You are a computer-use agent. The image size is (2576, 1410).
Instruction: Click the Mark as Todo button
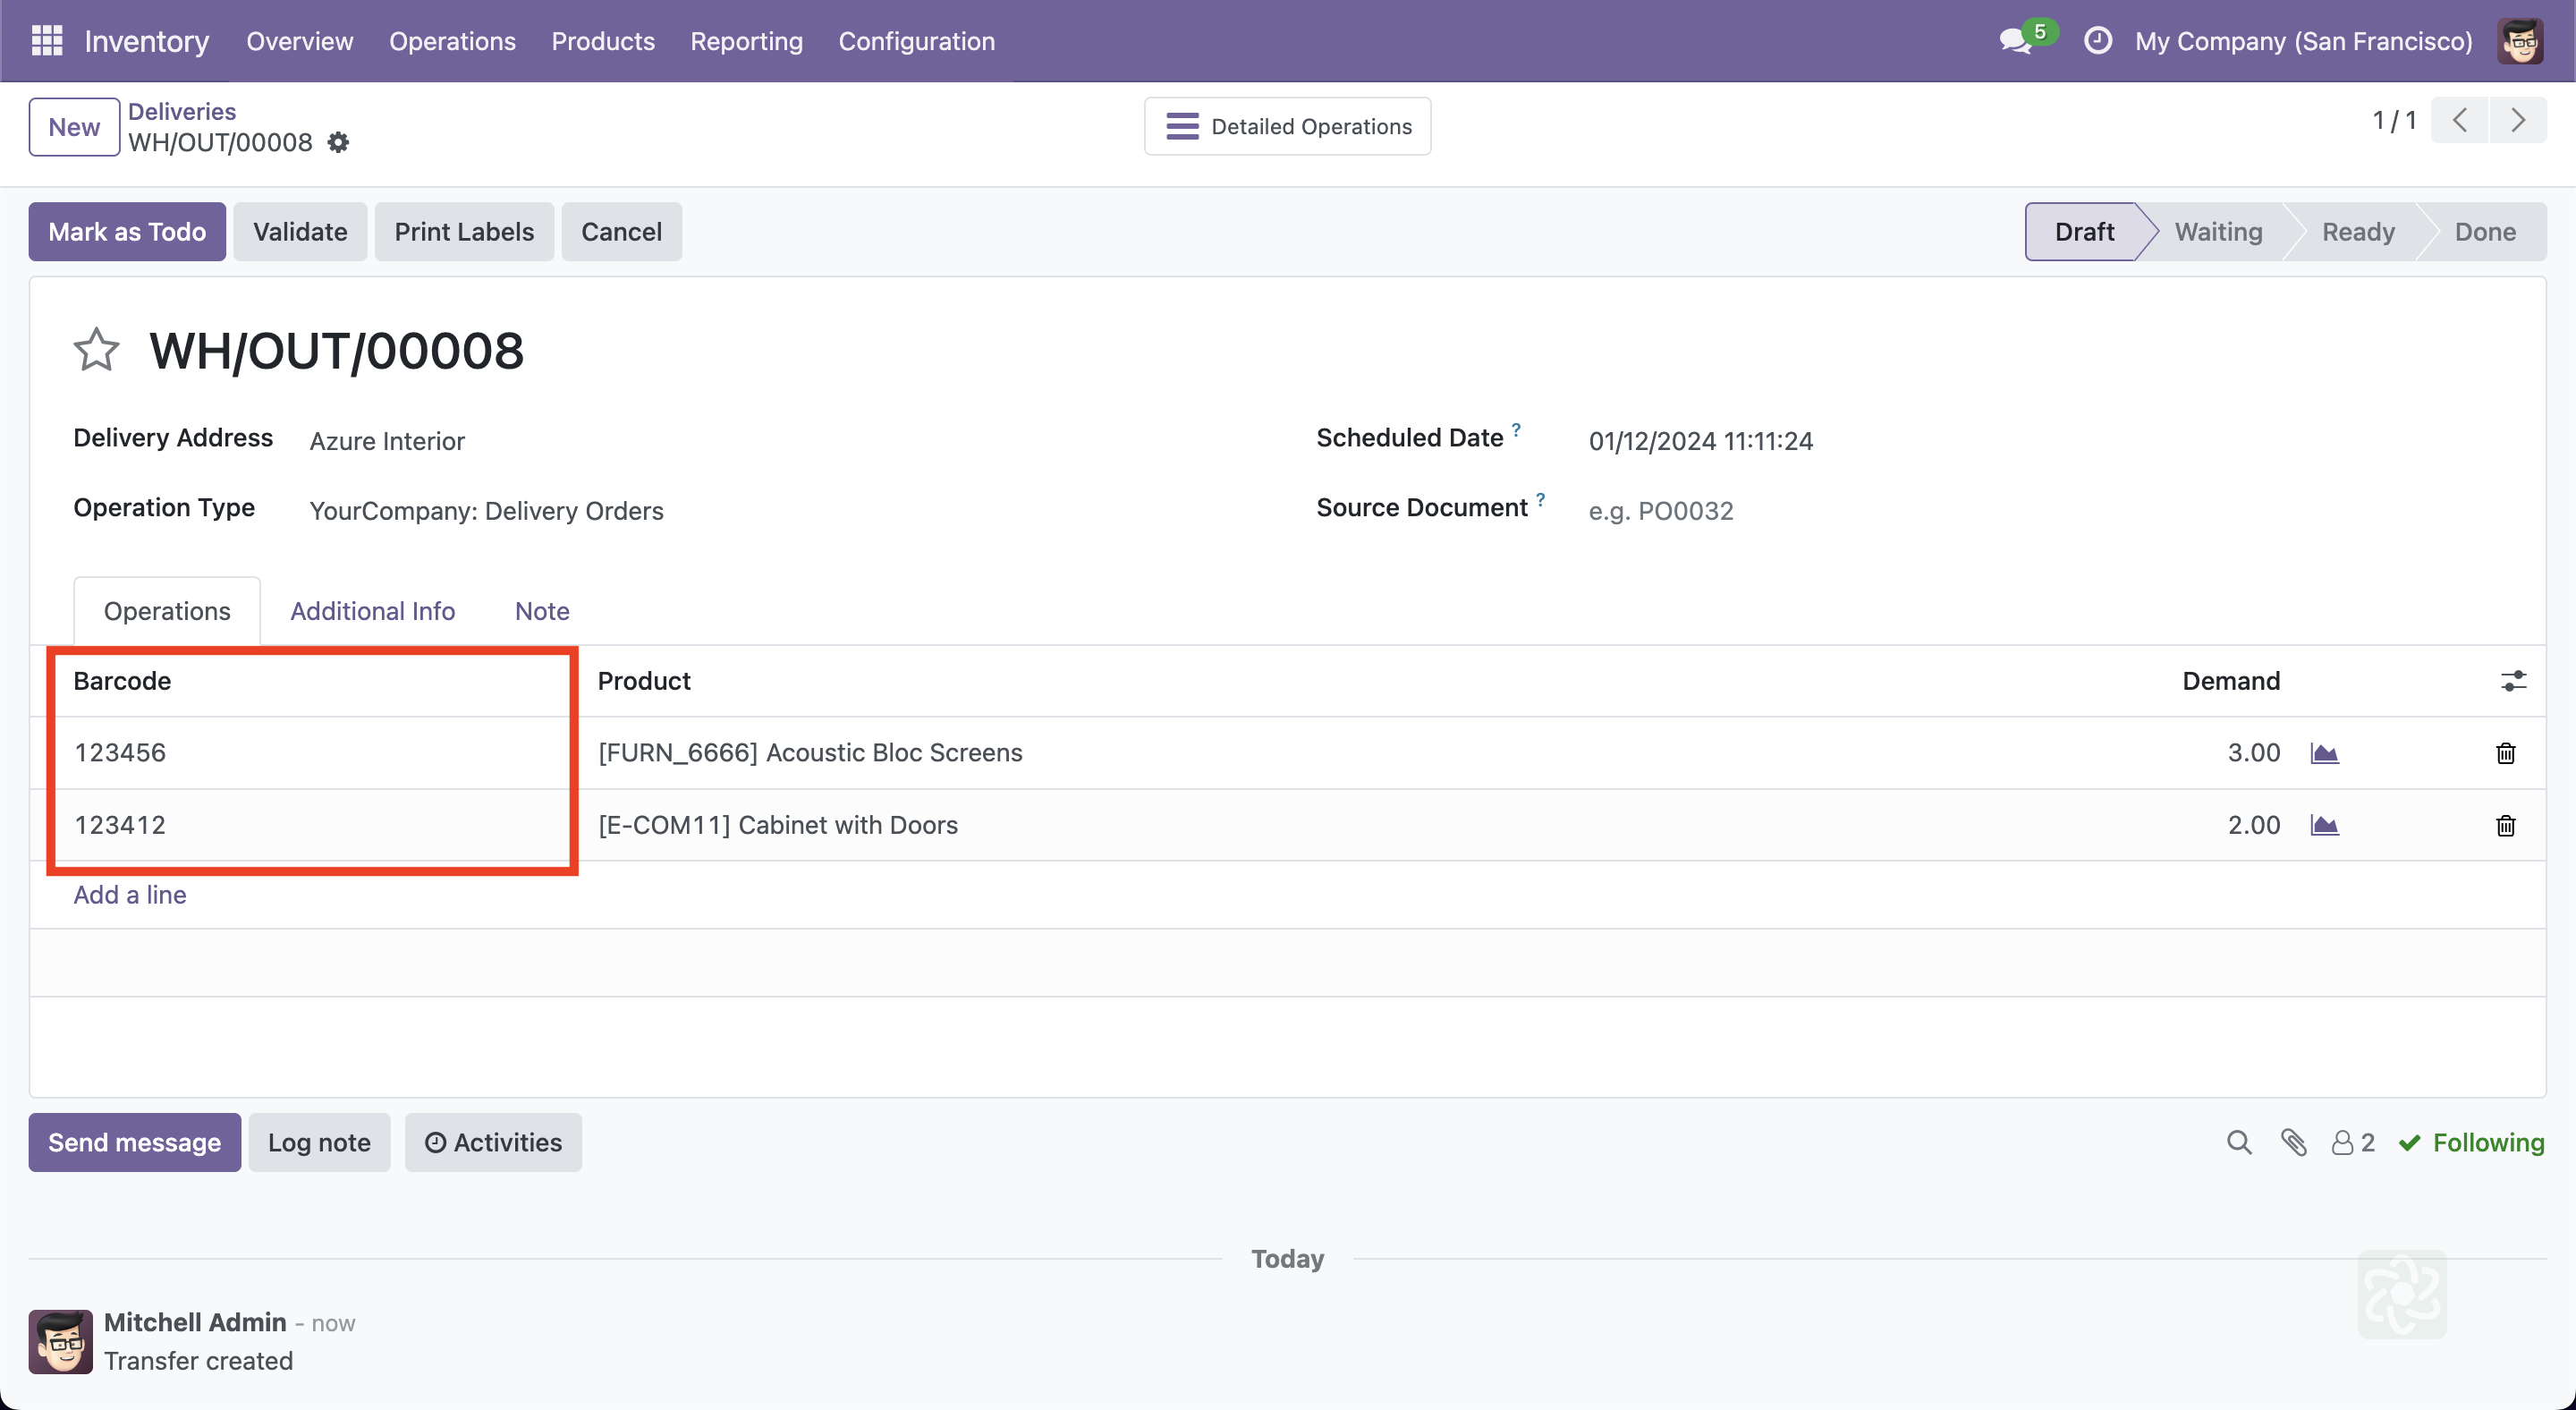click(x=127, y=232)
